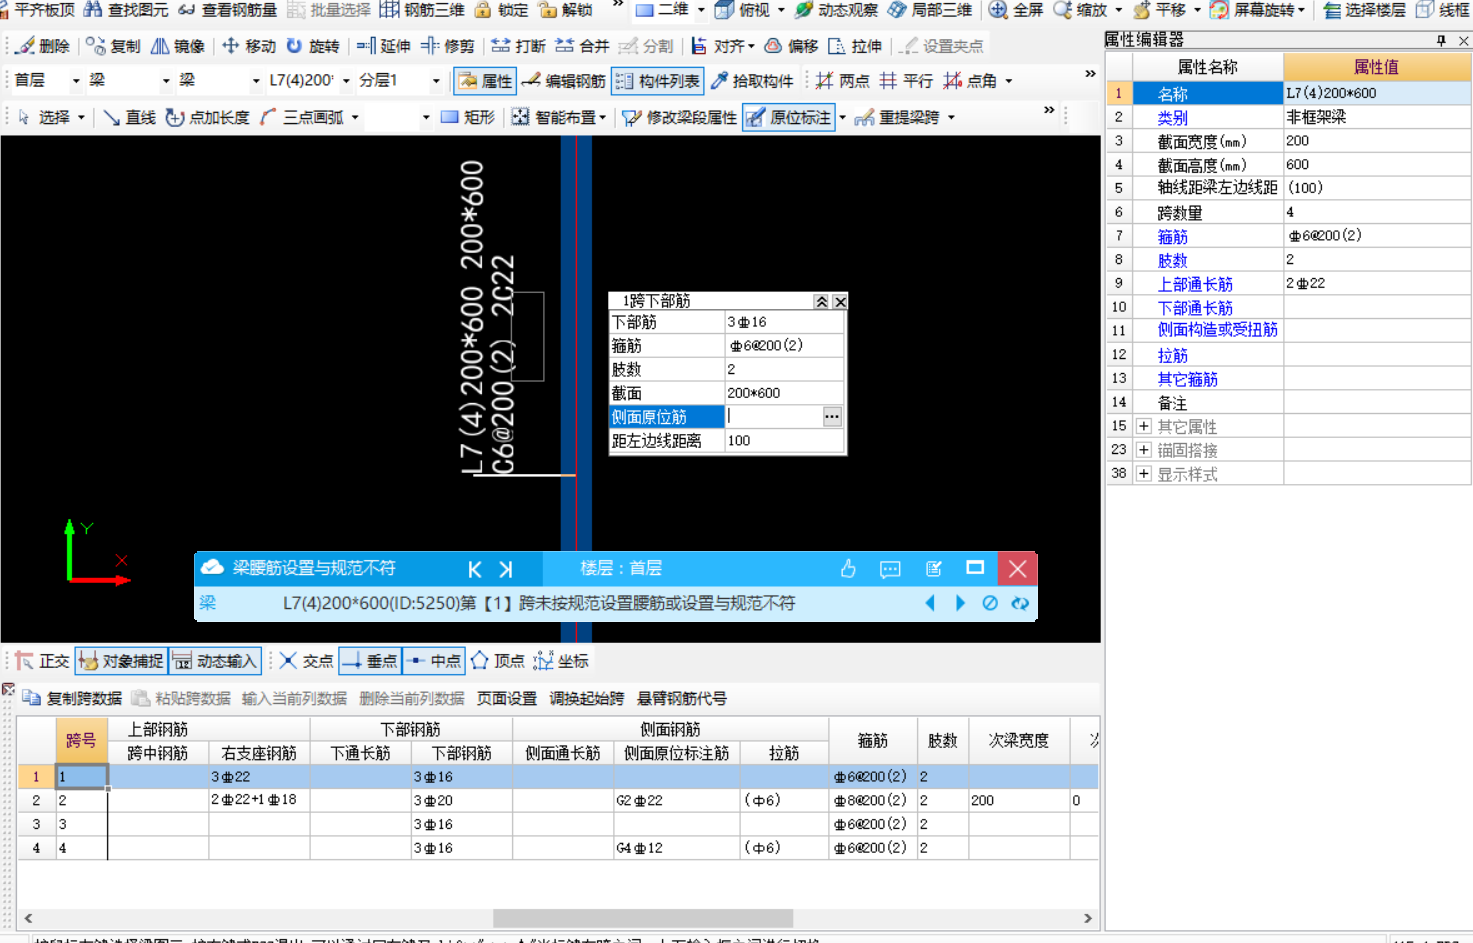Activate the 镜像 (mirror) tool
This screenshot has height=943, width=1473.
coord(177,46)
